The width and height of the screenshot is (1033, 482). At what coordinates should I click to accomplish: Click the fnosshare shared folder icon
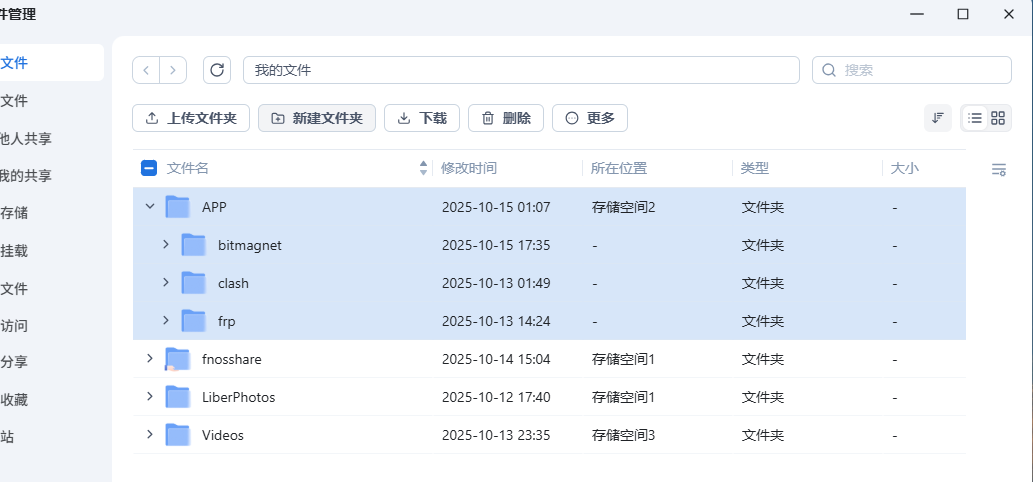(x=177, y=359)
